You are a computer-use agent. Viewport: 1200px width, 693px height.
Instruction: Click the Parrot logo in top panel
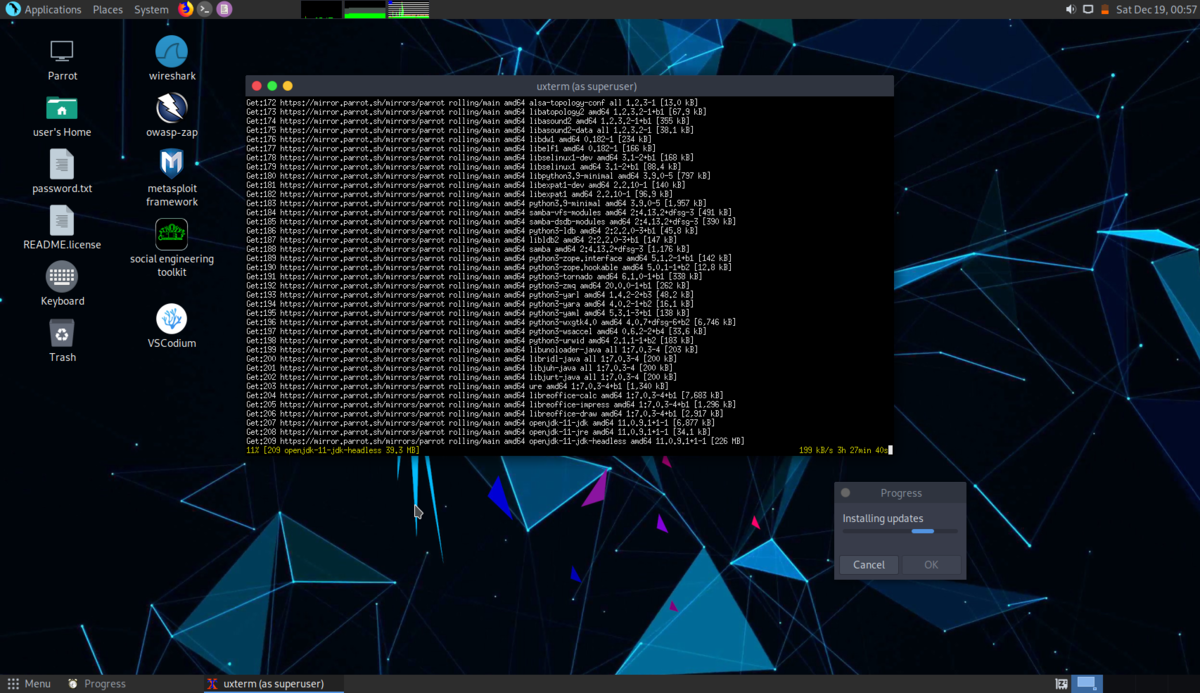tap(13, 9)
